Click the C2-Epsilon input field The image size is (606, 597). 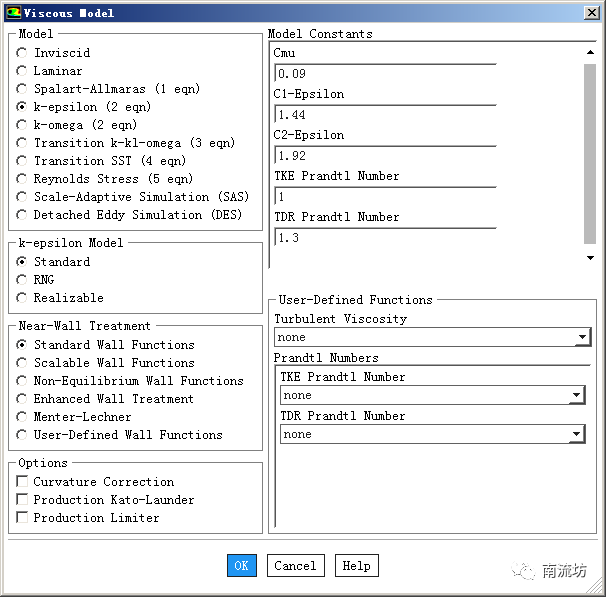[x=385, y=155]
